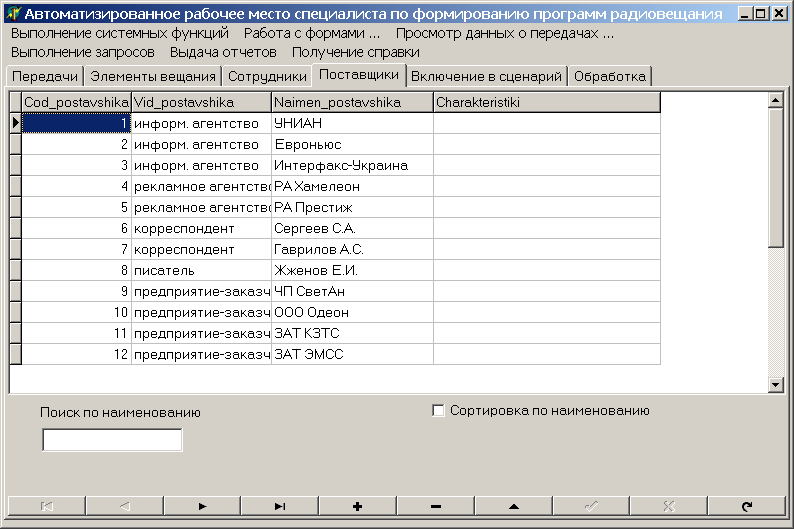The image size is (794, 529).
Task: Go to next record in navigator
Action: tap(203, 506)
